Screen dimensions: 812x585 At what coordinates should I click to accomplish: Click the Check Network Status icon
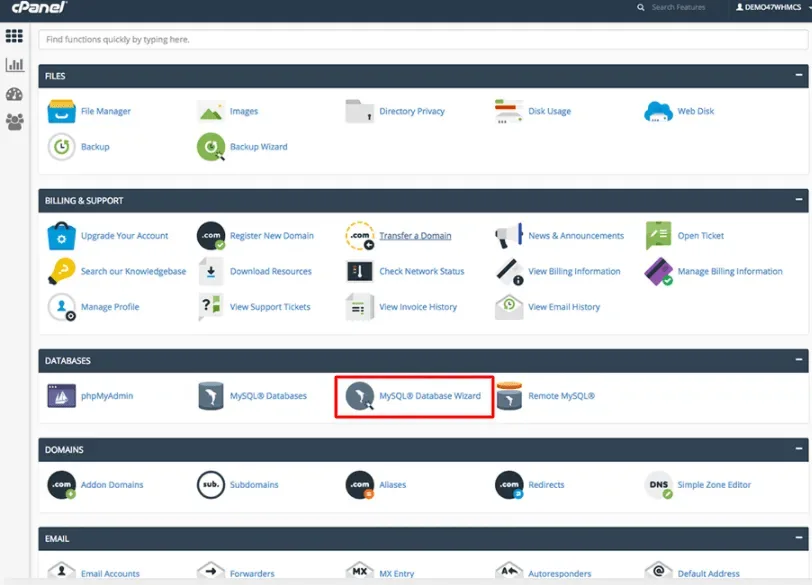click(x=359, y=271)
